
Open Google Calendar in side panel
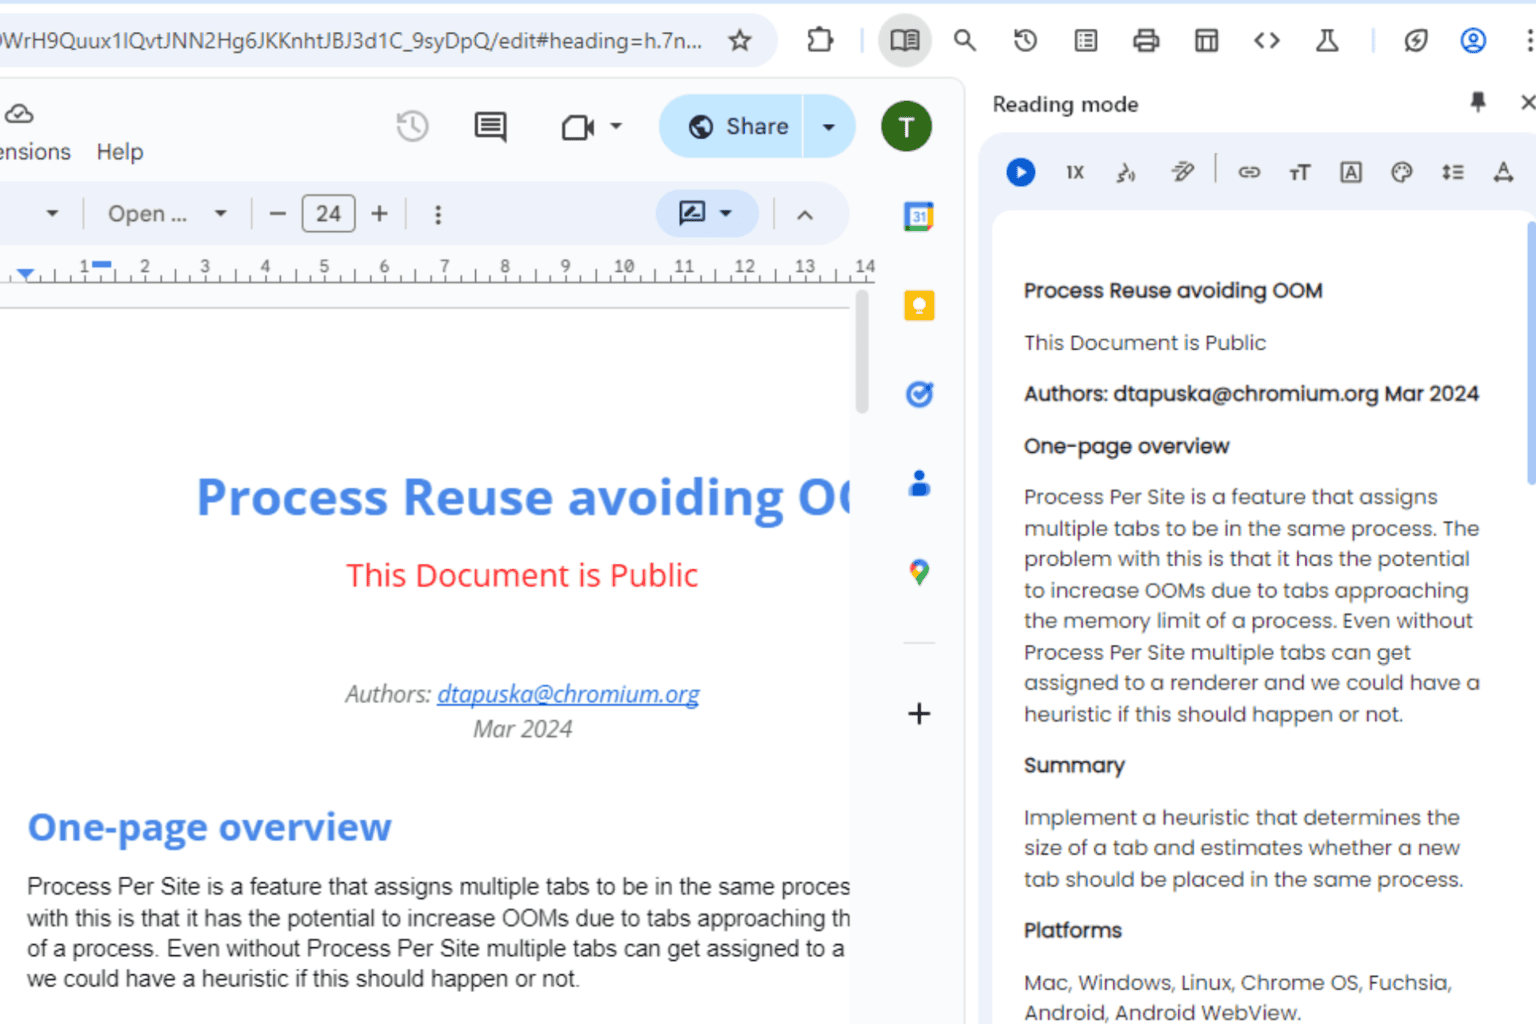[x=919, y=216]
